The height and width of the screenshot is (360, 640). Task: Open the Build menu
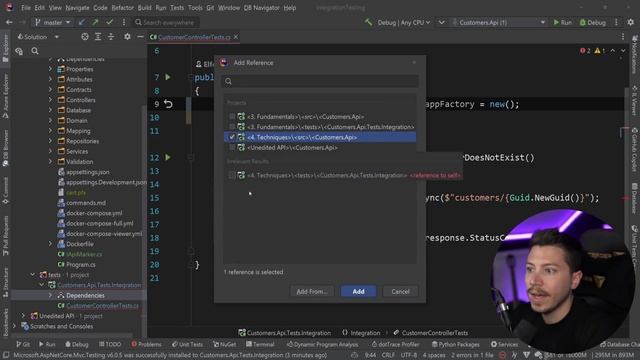pyautogui.click(x=144, y=8)
